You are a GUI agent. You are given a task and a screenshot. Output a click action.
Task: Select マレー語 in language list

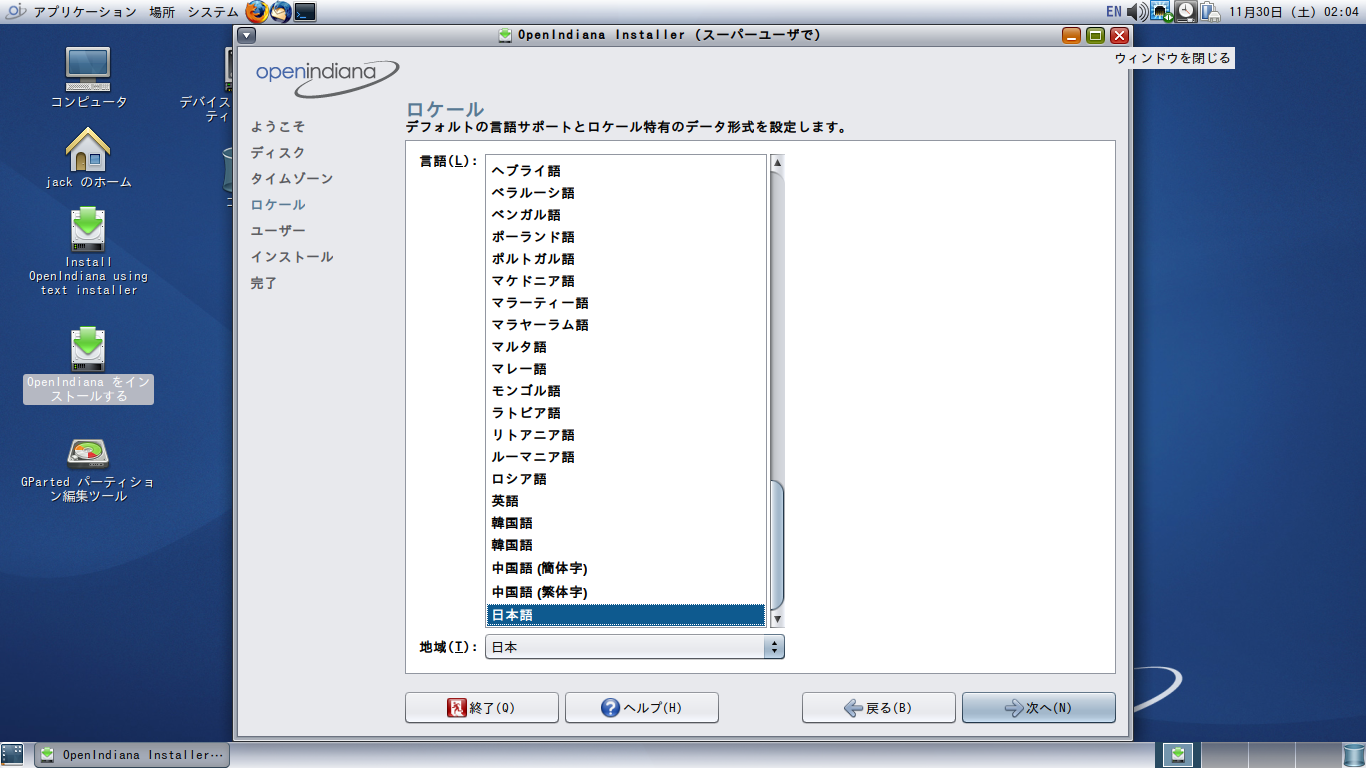[x=626, y=369]
